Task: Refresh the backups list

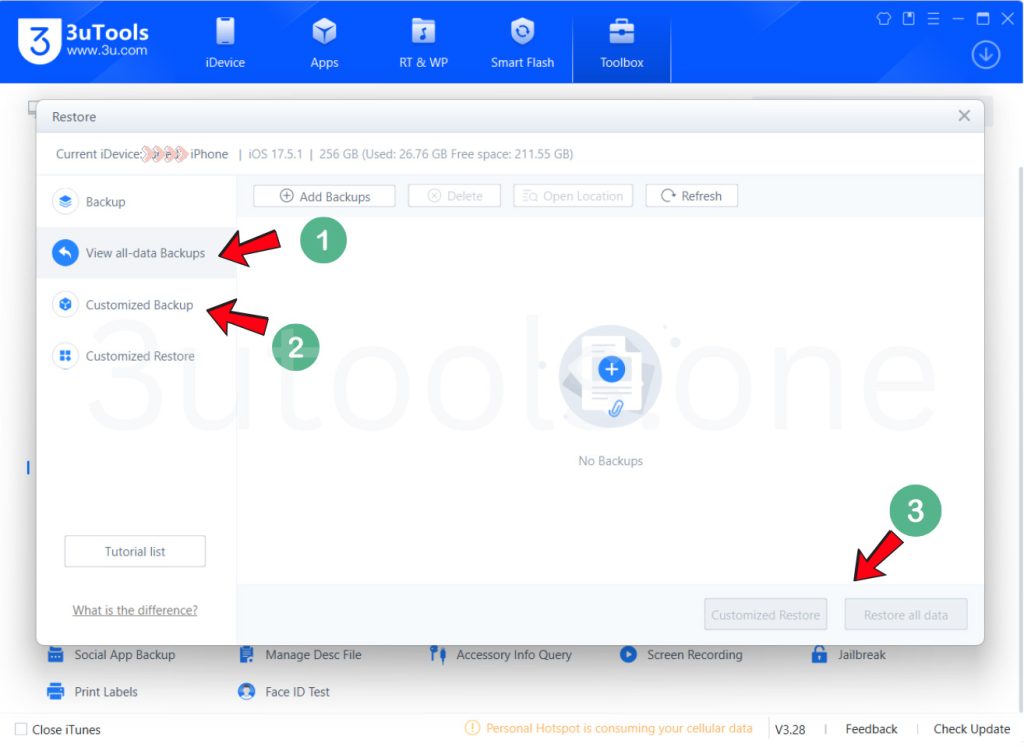Action: 691,196
